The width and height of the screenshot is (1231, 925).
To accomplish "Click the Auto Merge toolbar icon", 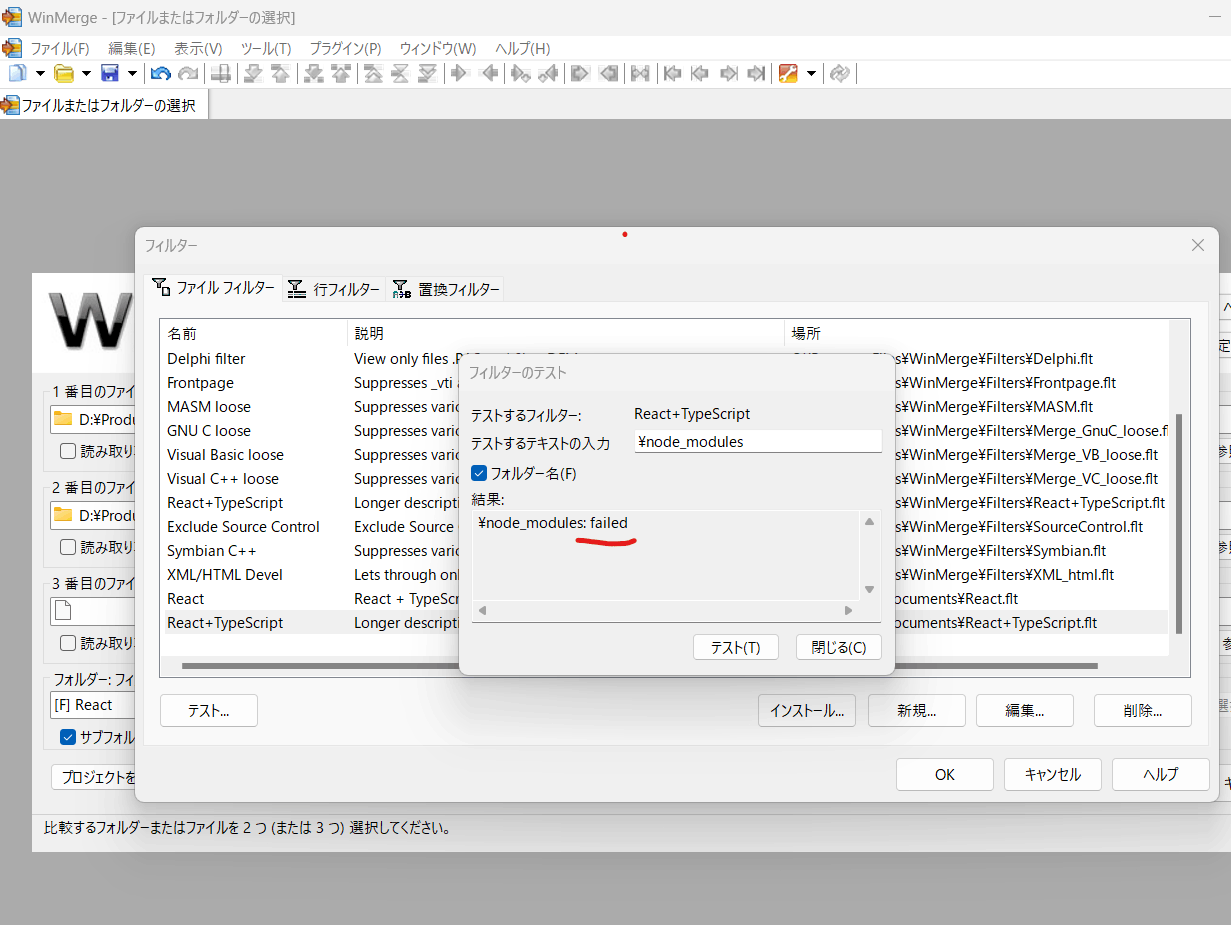I will (640, 73).
